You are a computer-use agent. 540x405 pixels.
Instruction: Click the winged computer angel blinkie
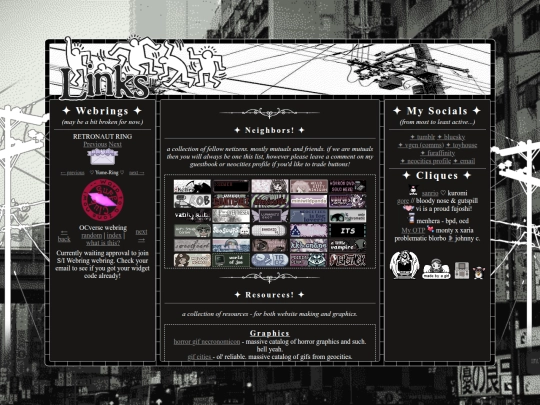405,264
